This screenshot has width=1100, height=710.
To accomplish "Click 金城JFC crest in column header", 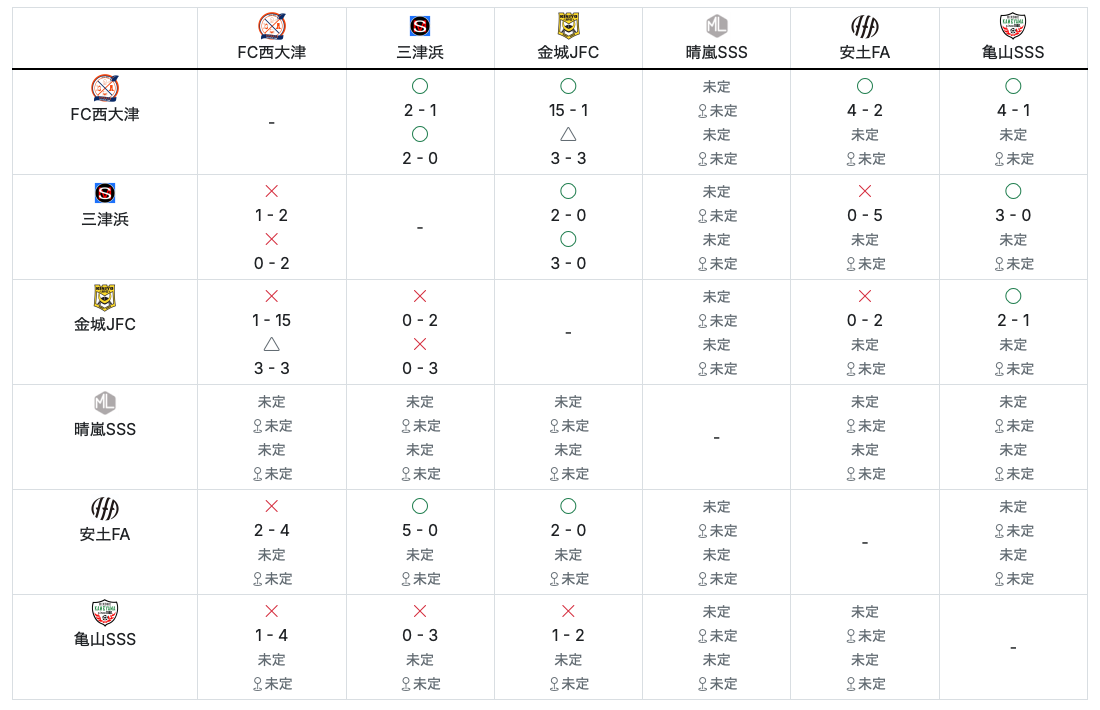I will (x=568, y=26).
